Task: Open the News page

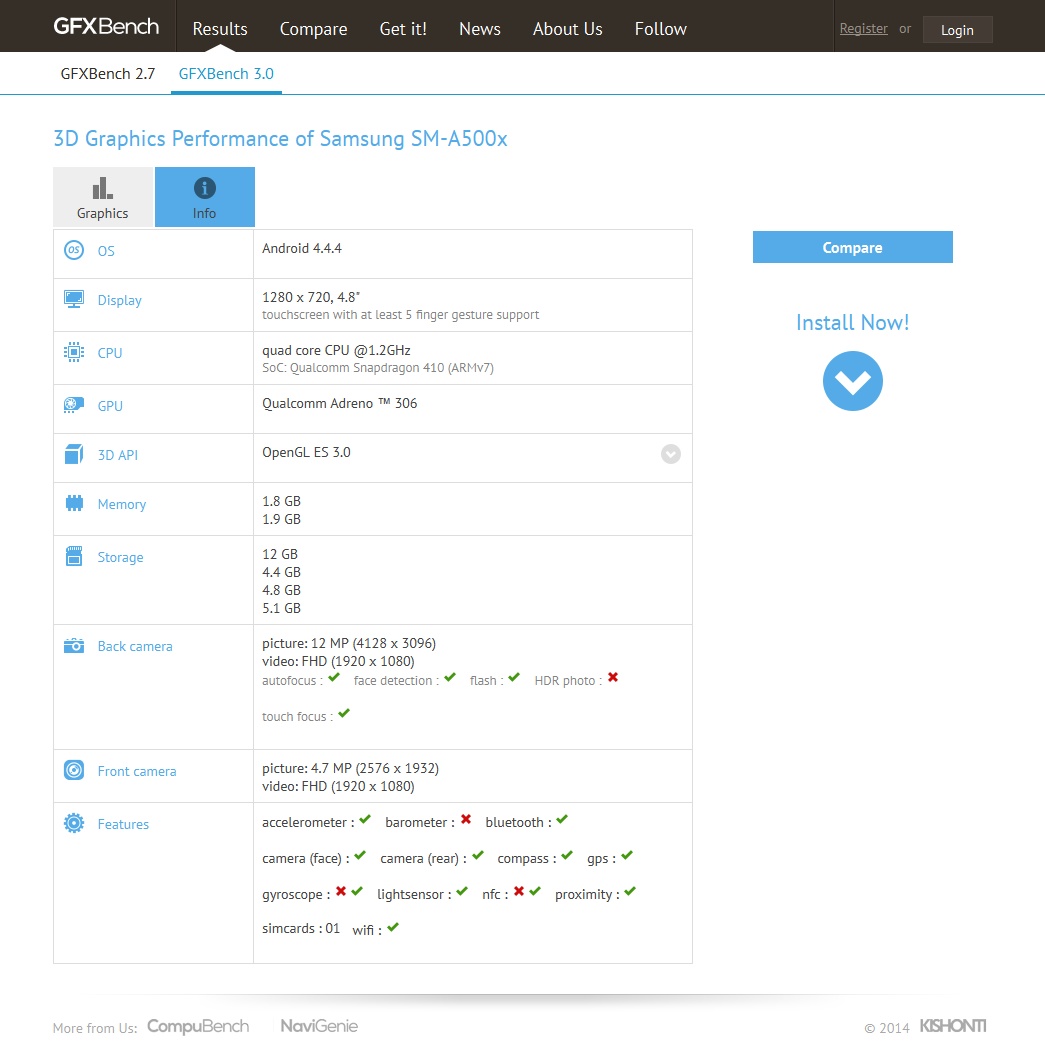Action: [480, 29]
